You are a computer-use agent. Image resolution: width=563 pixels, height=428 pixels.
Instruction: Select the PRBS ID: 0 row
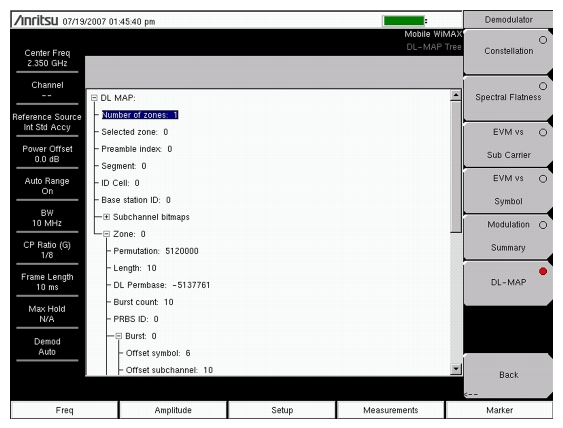coord(136,319)
